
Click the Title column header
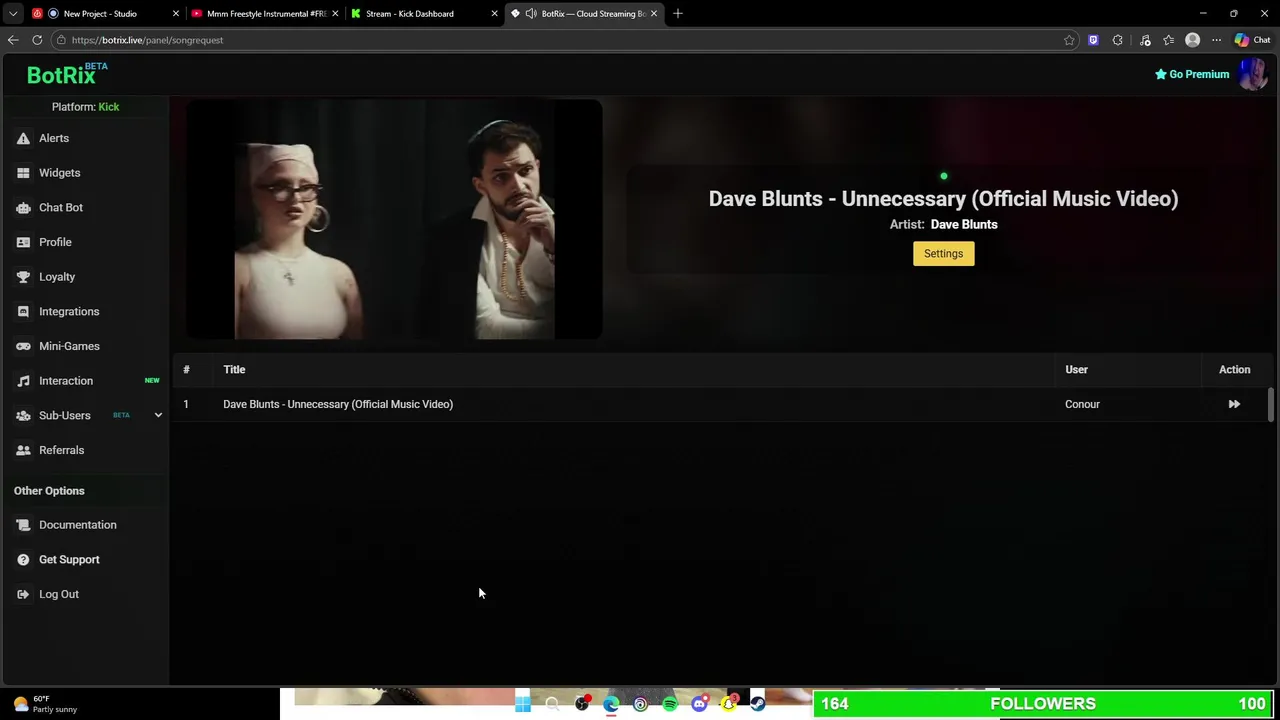(234, 370)
